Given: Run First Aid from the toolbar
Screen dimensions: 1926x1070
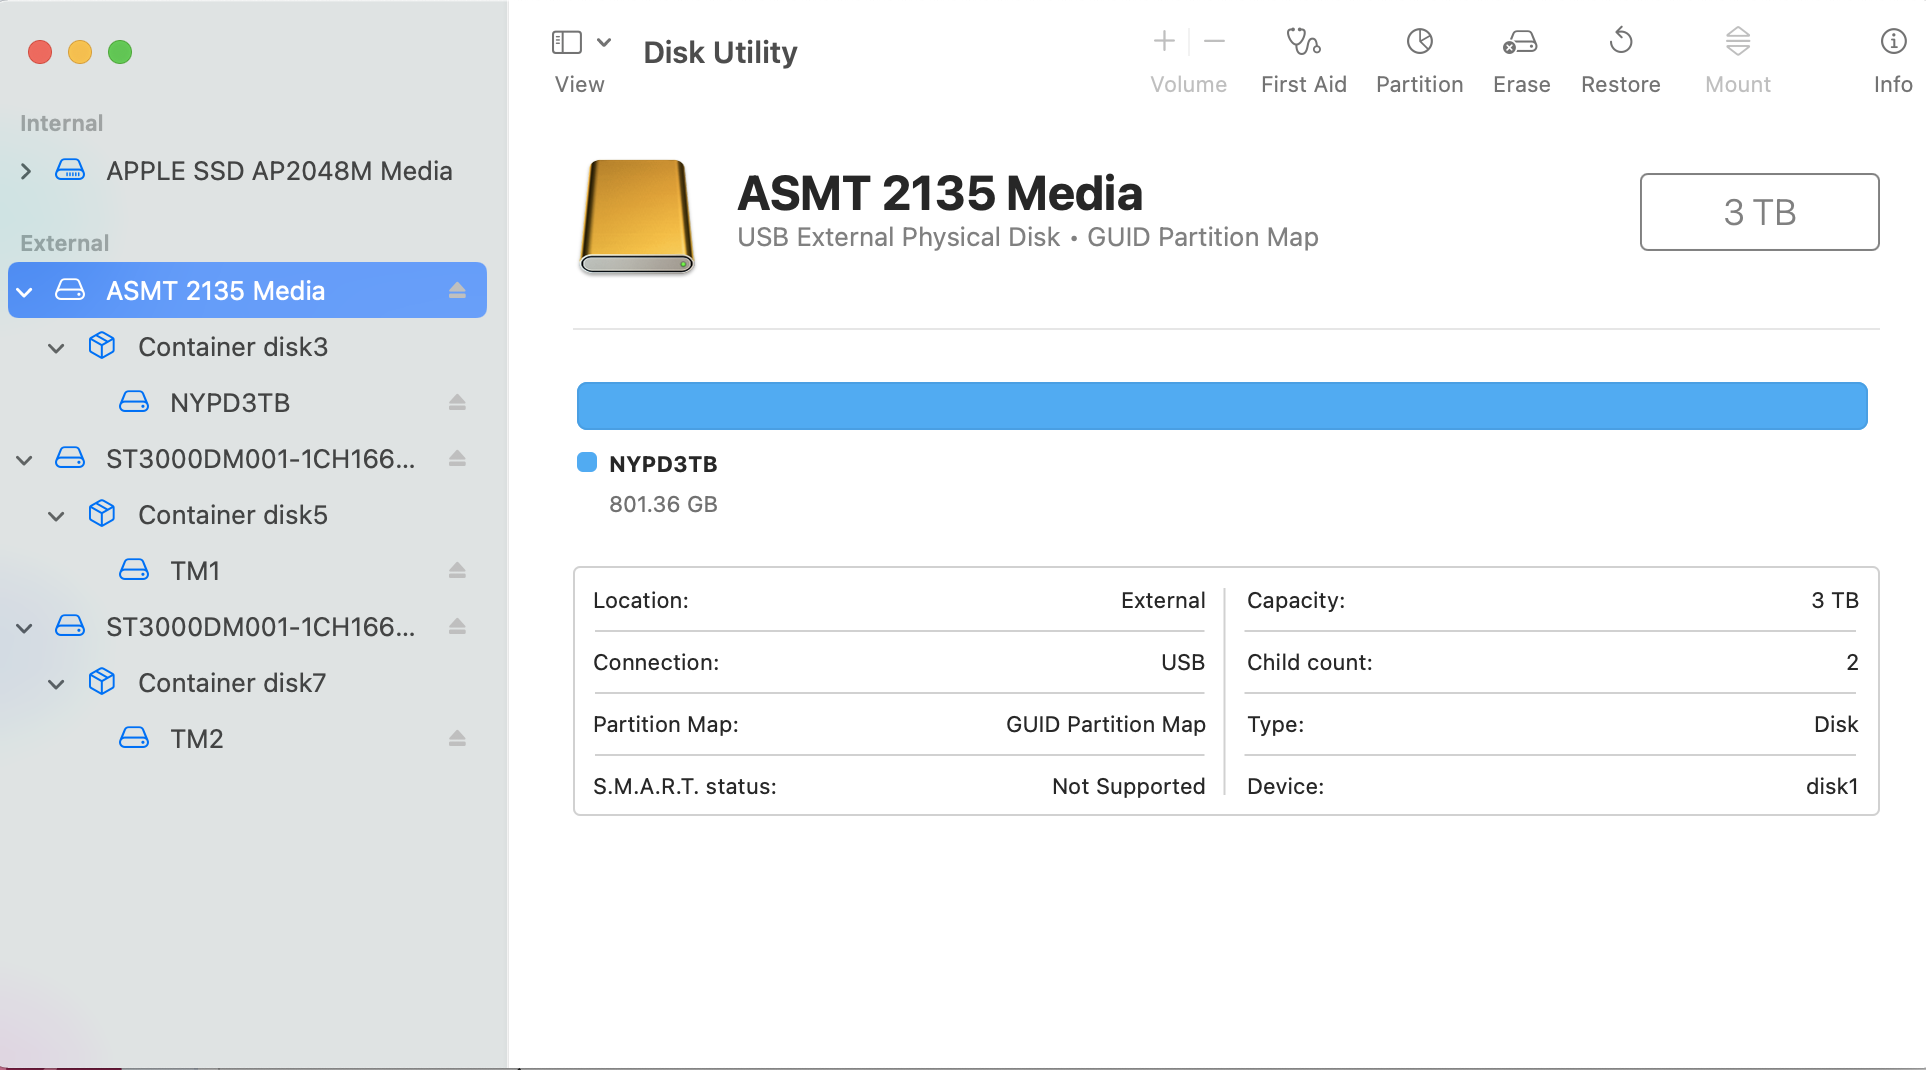Looking at the screenshot, I should pos(1303,41).
